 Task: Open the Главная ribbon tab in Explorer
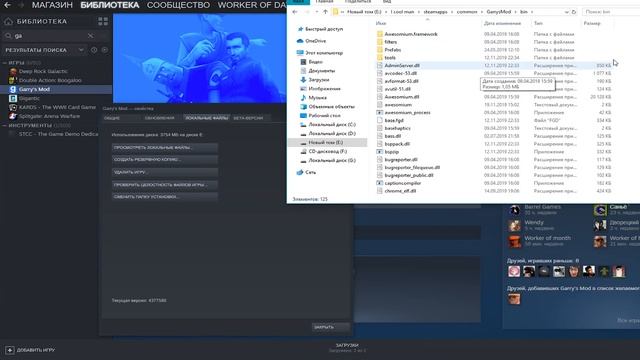coord(324,2)
